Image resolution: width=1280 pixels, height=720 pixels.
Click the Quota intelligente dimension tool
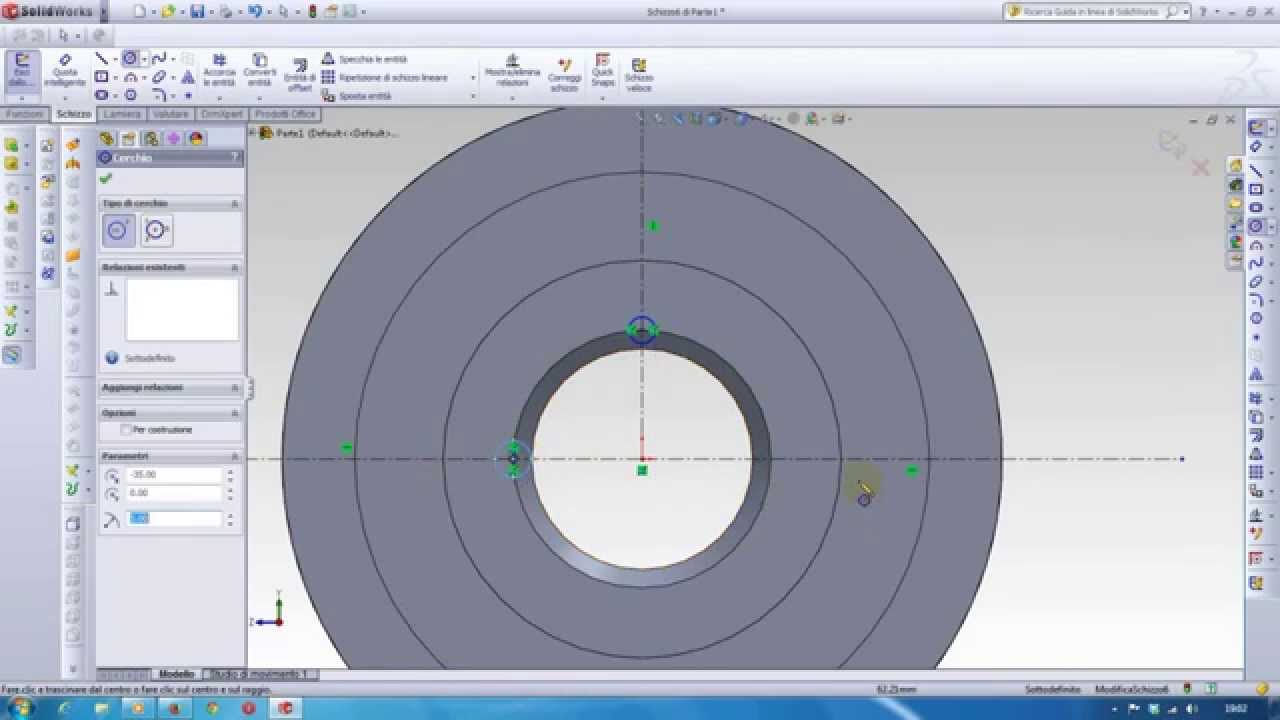pos(64,71)
